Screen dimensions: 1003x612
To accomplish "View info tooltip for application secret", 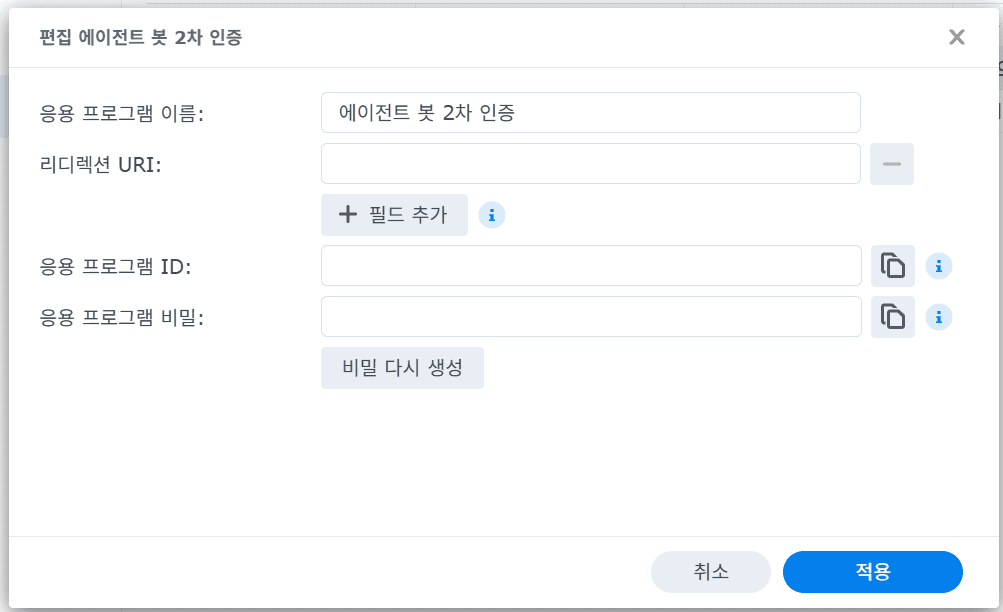I will [938, 316].
